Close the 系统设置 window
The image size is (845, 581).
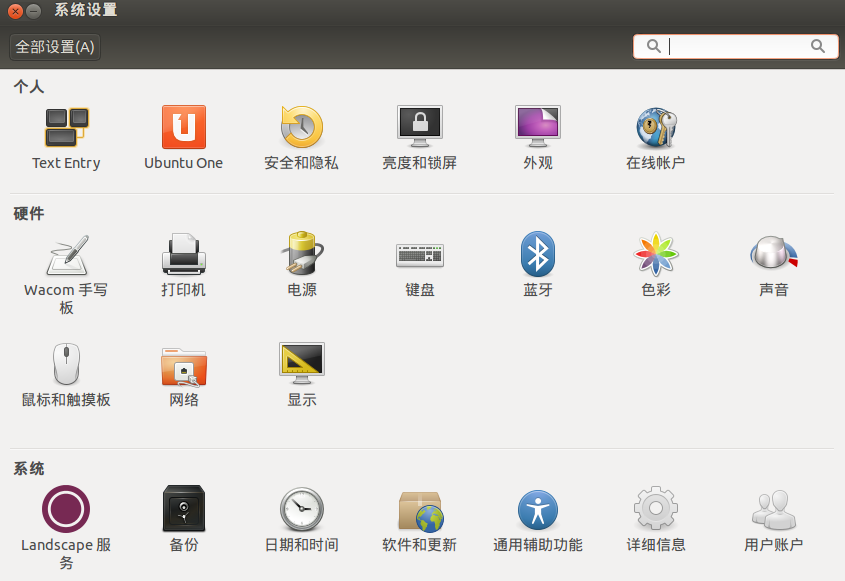pos(16,11)
